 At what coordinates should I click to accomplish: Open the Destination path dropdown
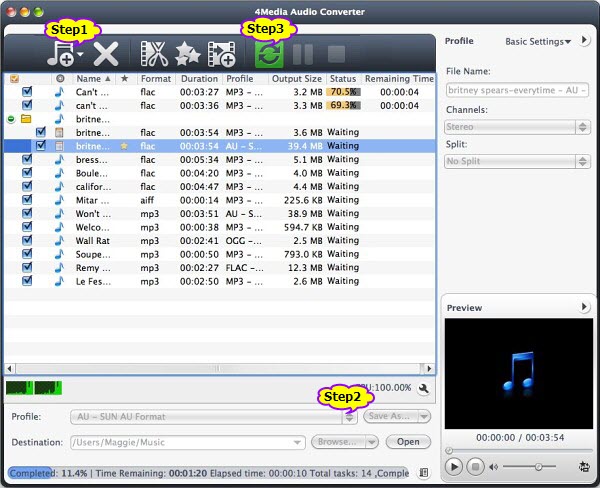pos(297,442)
